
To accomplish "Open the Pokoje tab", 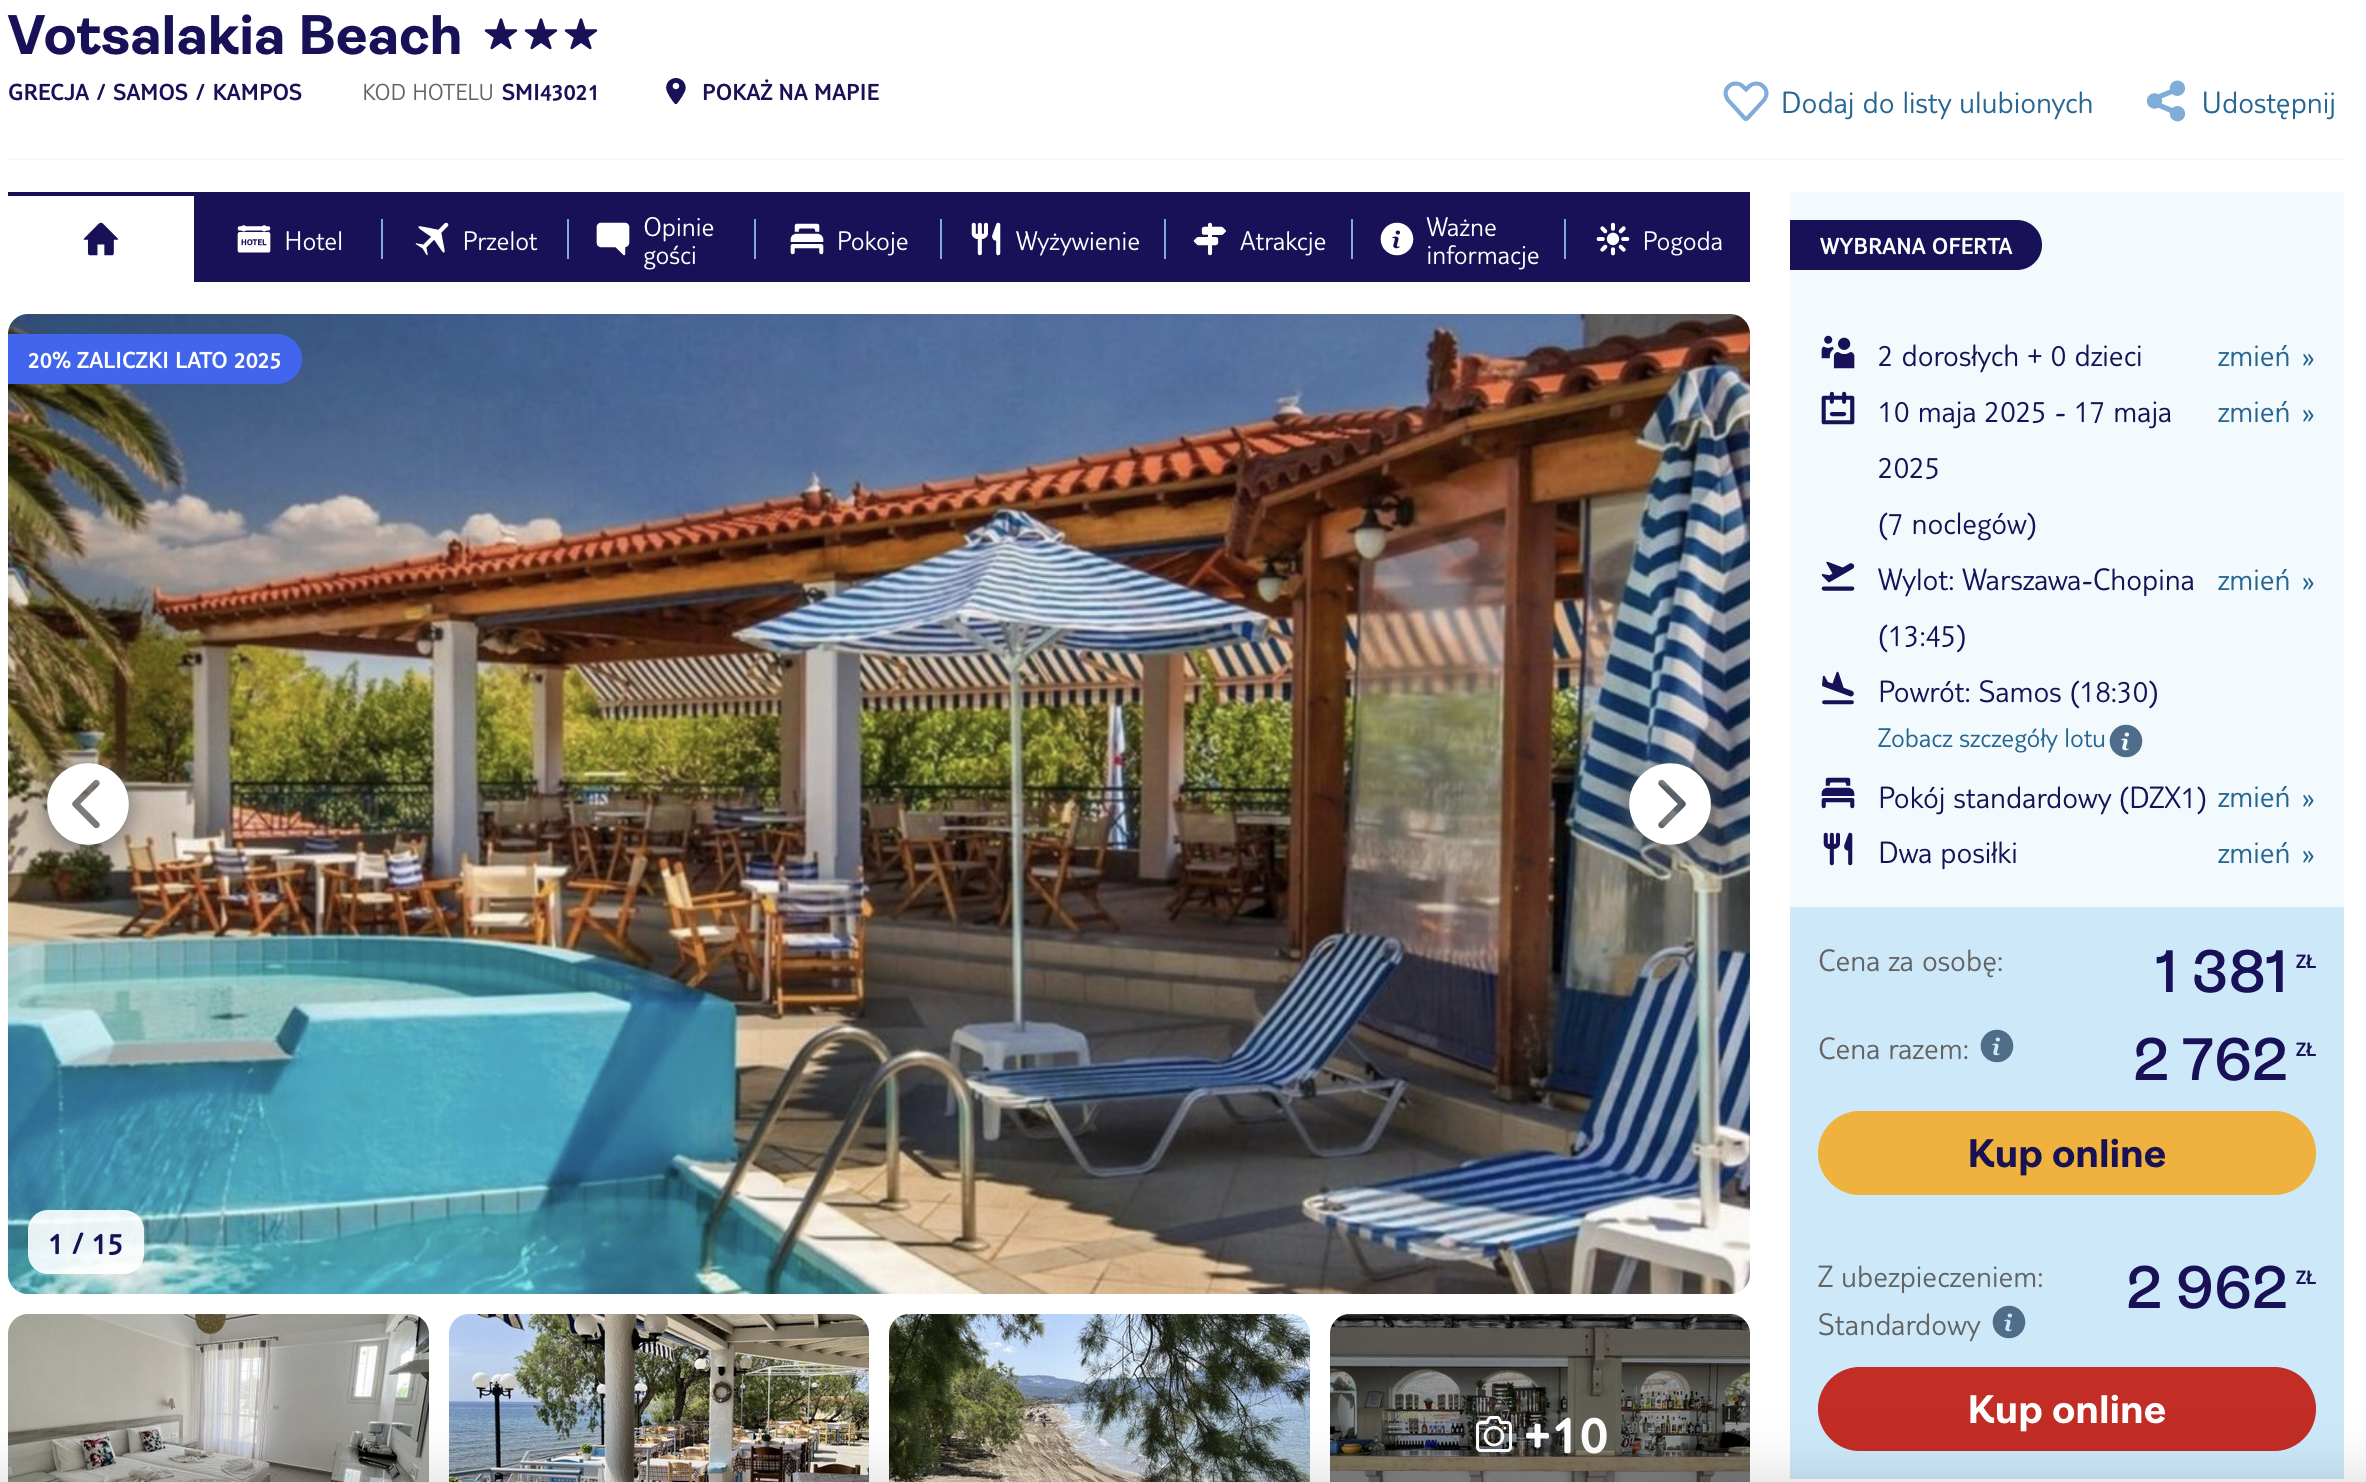I will tap(848, 241).
